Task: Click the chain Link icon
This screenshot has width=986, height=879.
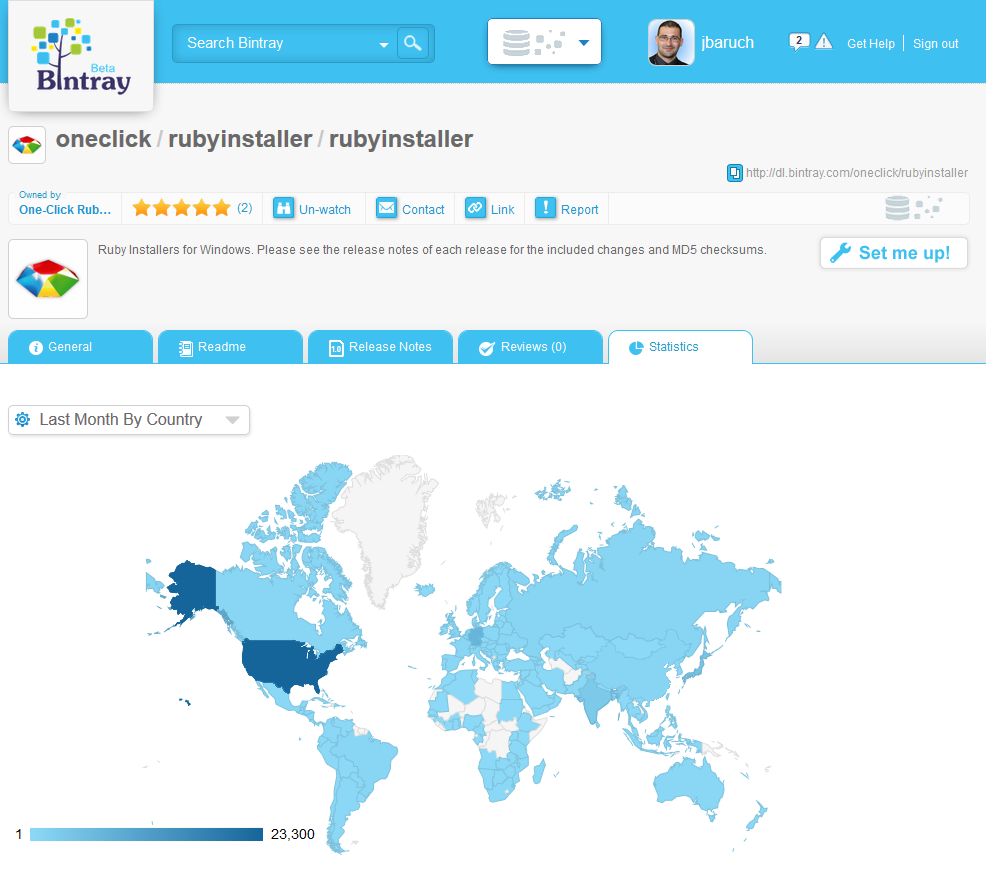Action: coord(475,208)
